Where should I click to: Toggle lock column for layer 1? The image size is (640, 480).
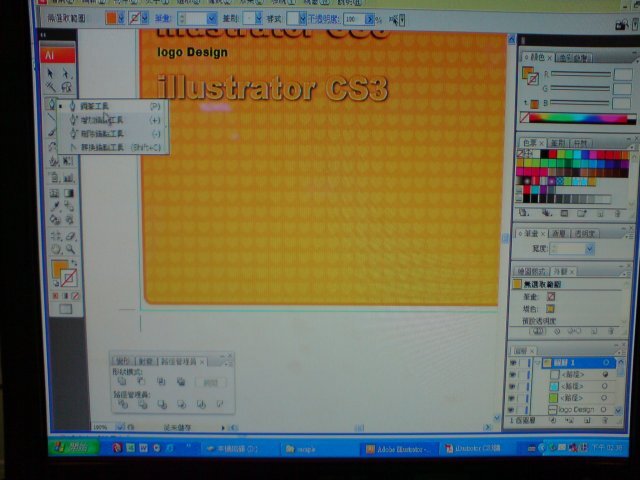(x=523, y=362)
